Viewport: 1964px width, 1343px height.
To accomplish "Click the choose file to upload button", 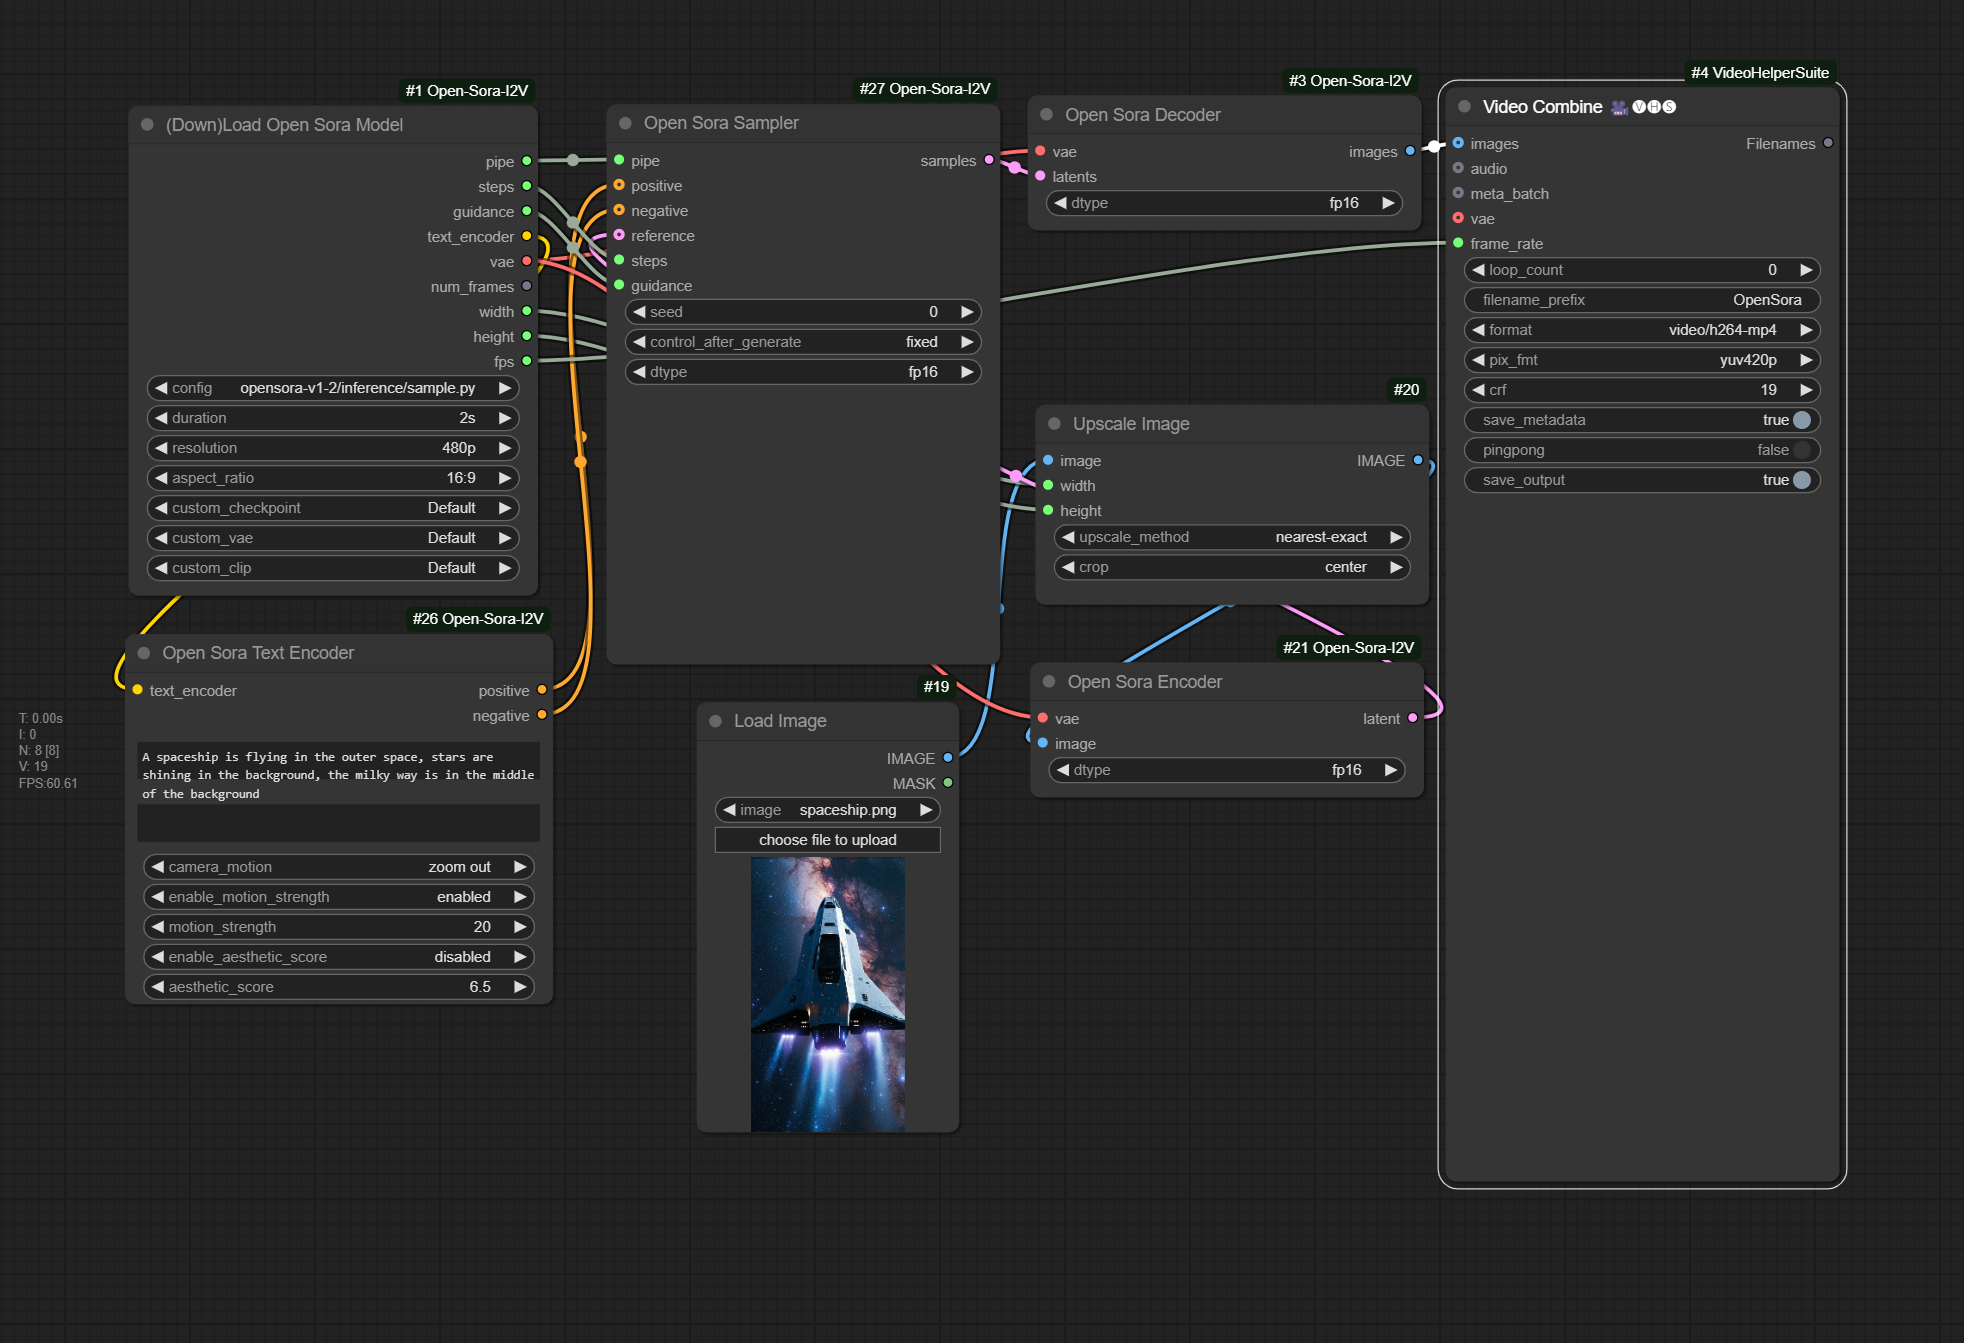I will click(x=827, y=839).
